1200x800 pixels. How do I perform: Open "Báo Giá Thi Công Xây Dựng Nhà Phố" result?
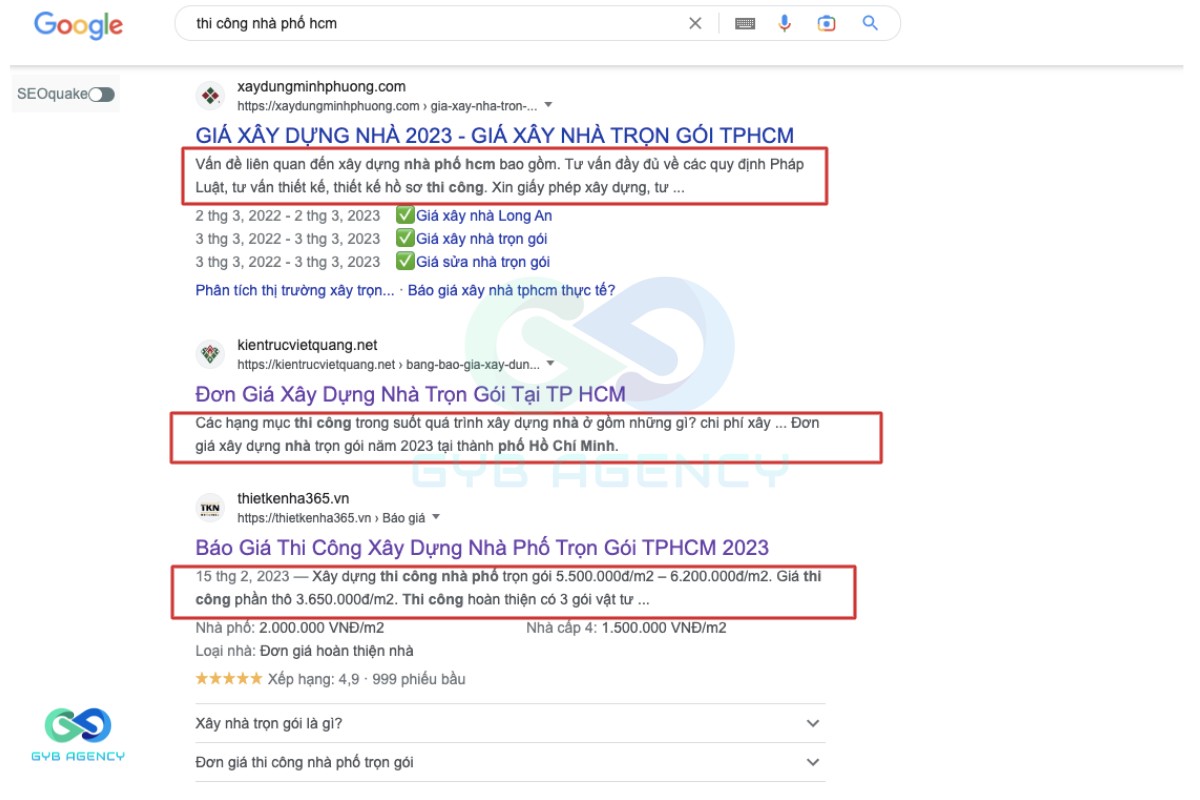pyautogui.click(x=482, y=547)
